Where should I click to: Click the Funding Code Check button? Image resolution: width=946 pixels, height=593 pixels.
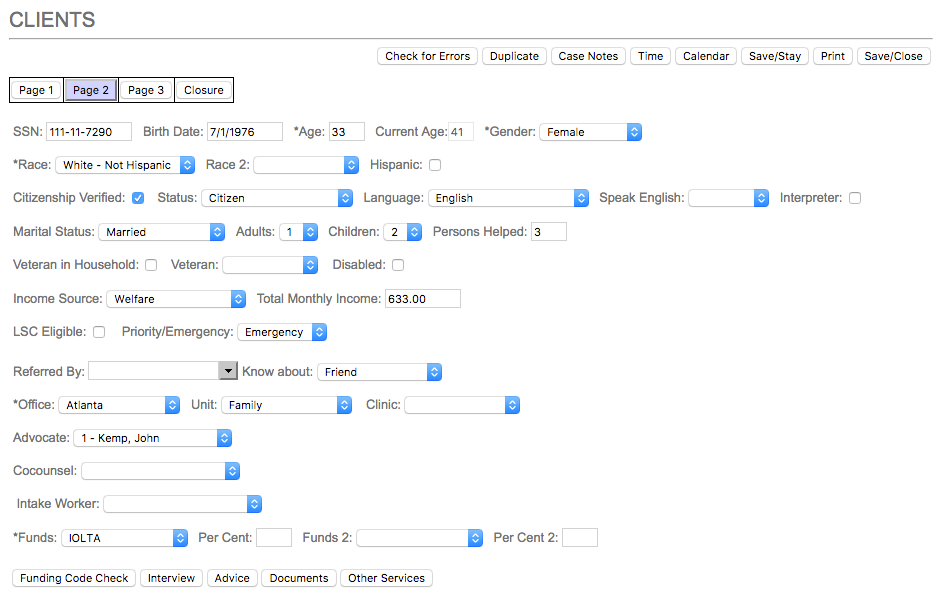pyautogui.click(x=74, y=578)
